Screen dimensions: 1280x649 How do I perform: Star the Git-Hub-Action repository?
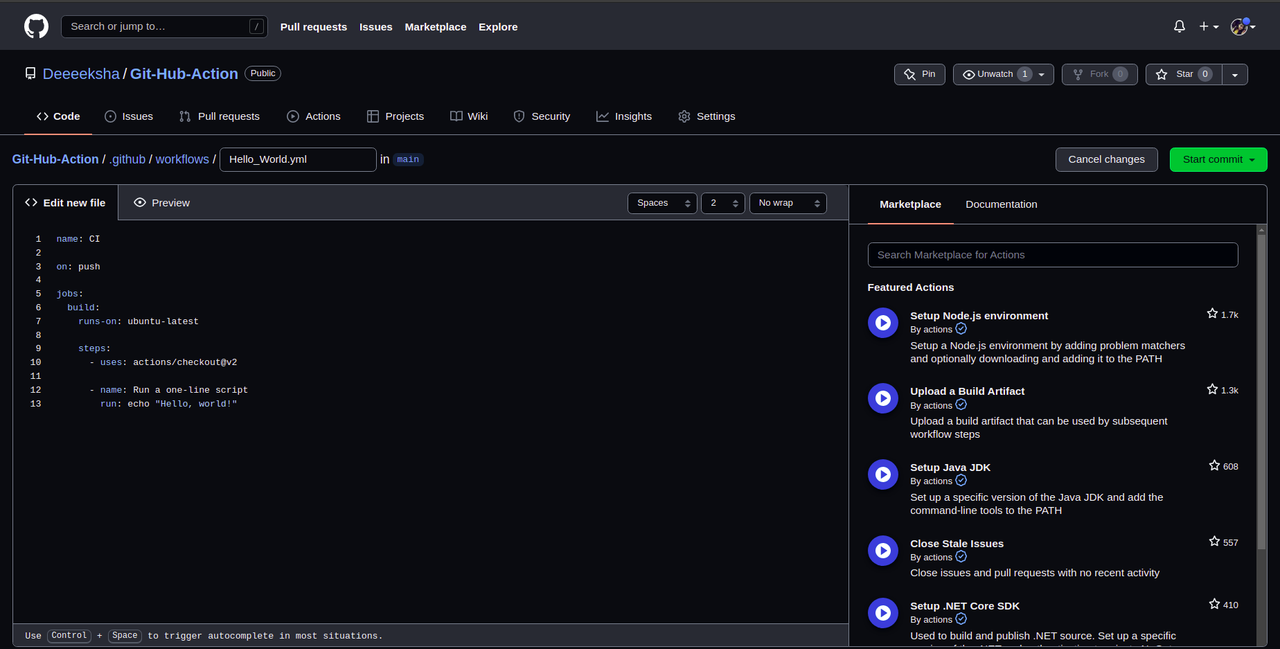pyautogui.click(x=1184, y=74)
